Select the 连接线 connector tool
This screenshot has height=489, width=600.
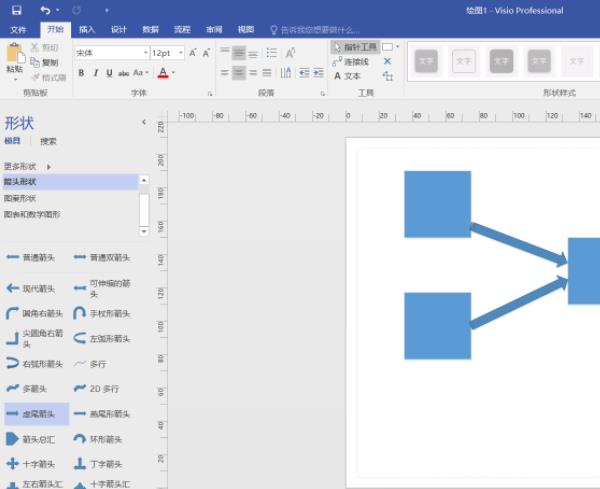[351, 61]
